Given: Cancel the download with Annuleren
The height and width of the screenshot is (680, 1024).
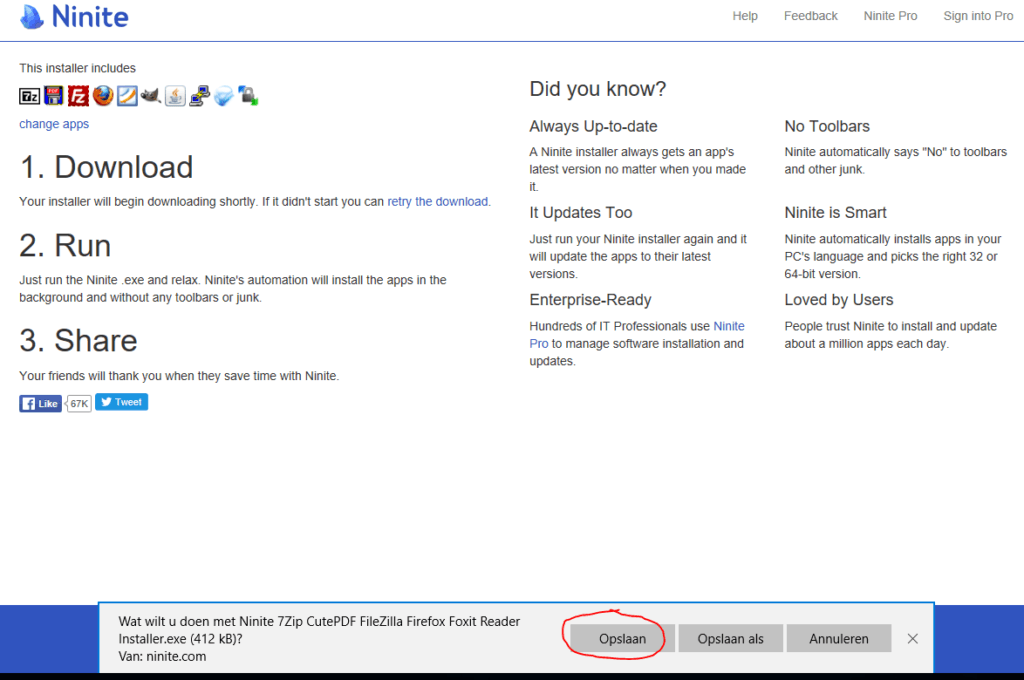Looking at the screenshot, I should (x=839, y=639).
